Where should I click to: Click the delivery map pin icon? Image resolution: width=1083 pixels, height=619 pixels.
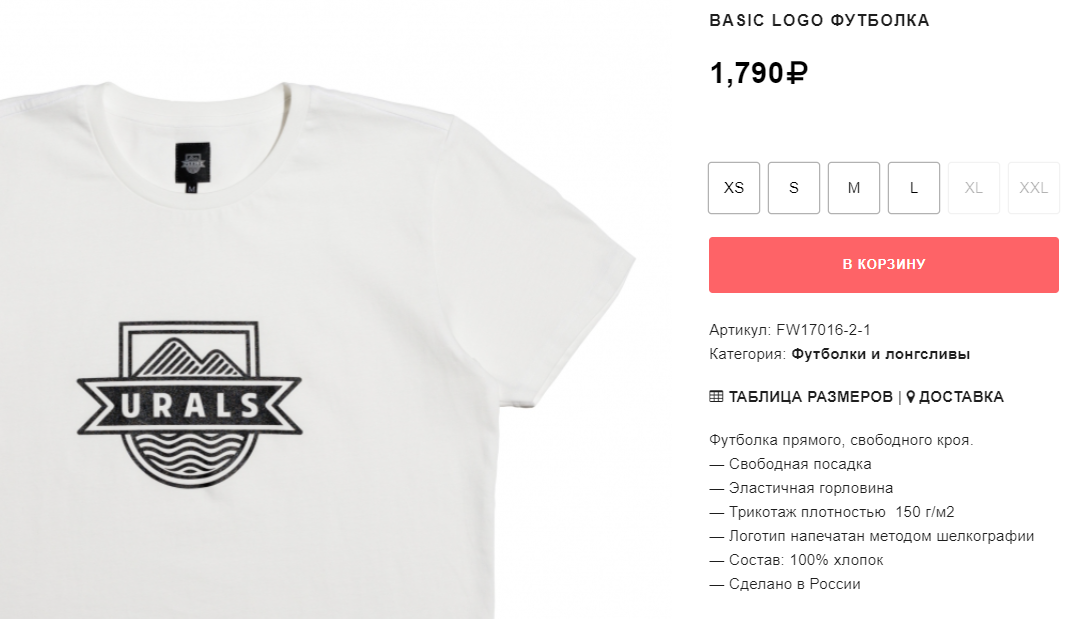pos(910,397)
